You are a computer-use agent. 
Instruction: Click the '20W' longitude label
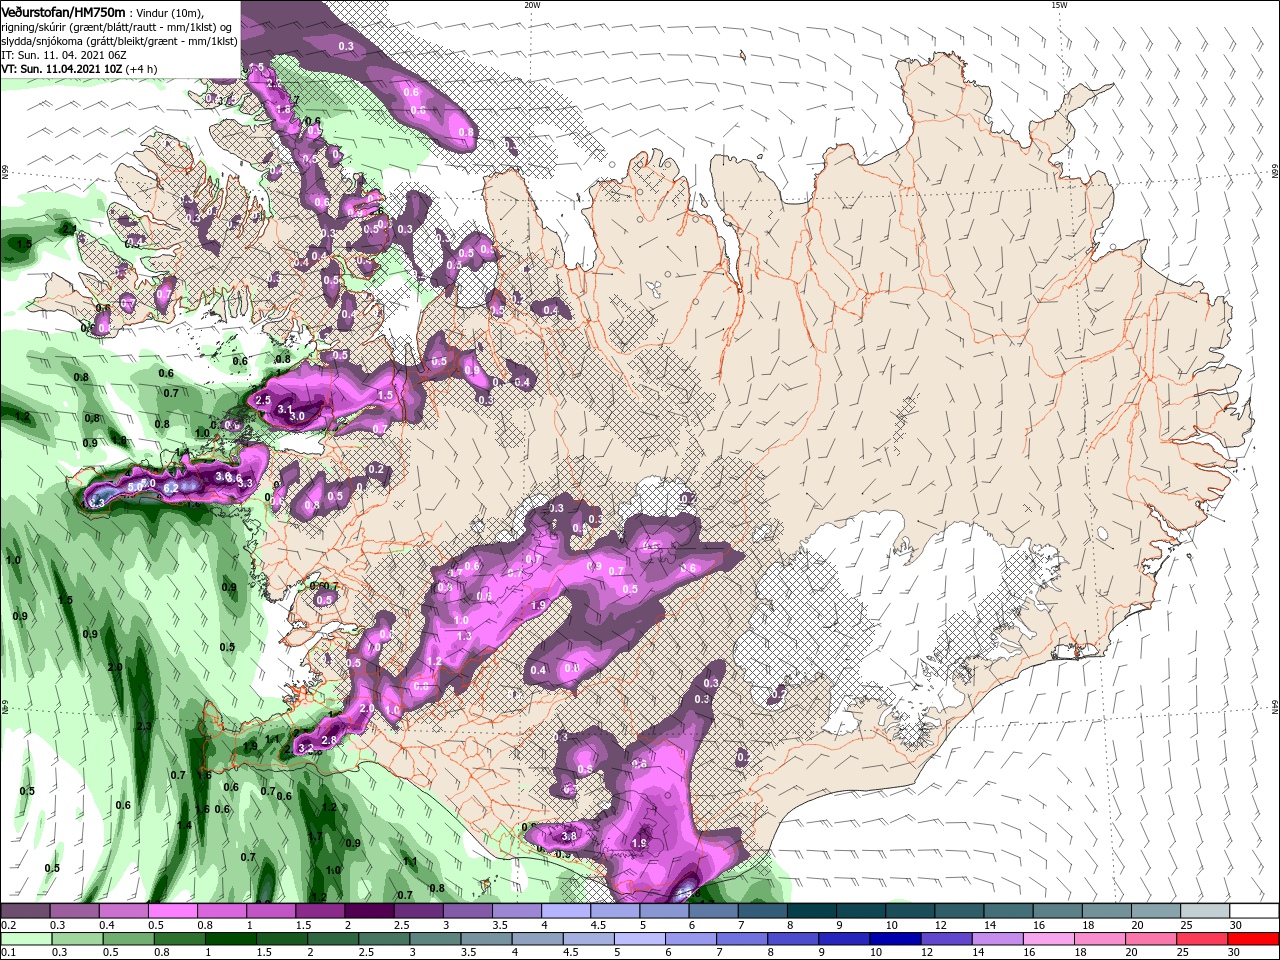pyautogui.click(x=532, y=5)
